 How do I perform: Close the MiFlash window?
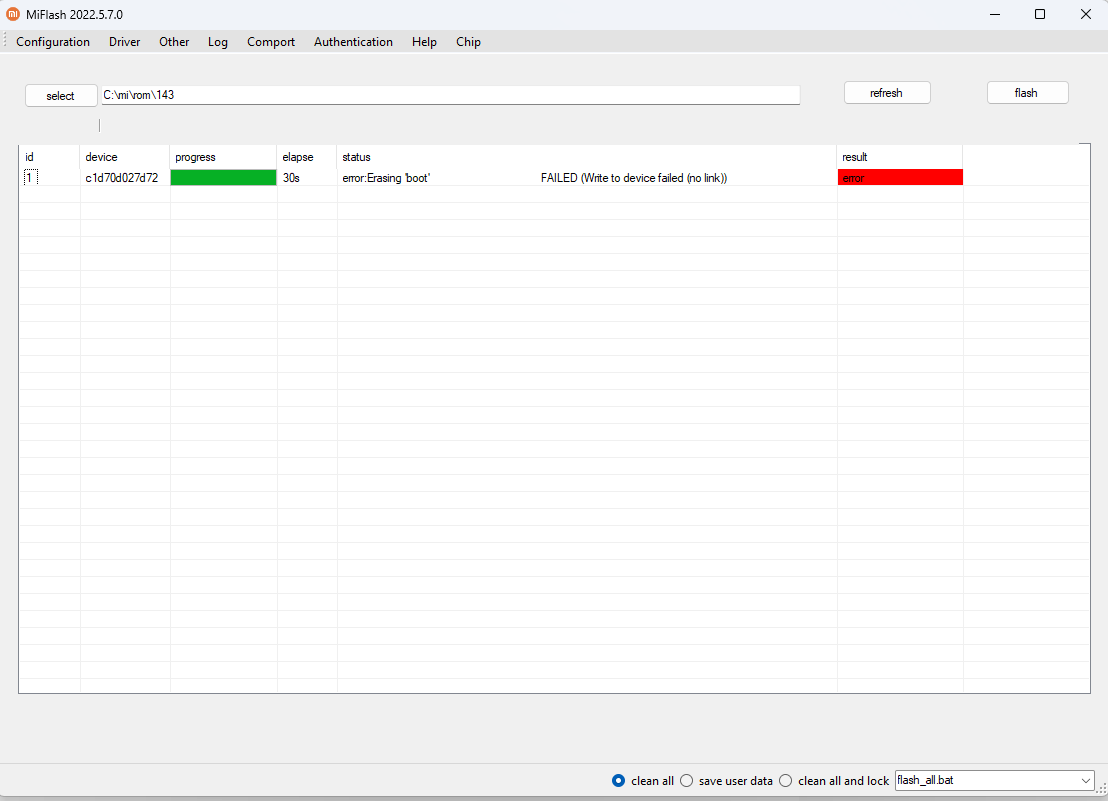(1085, 14)
